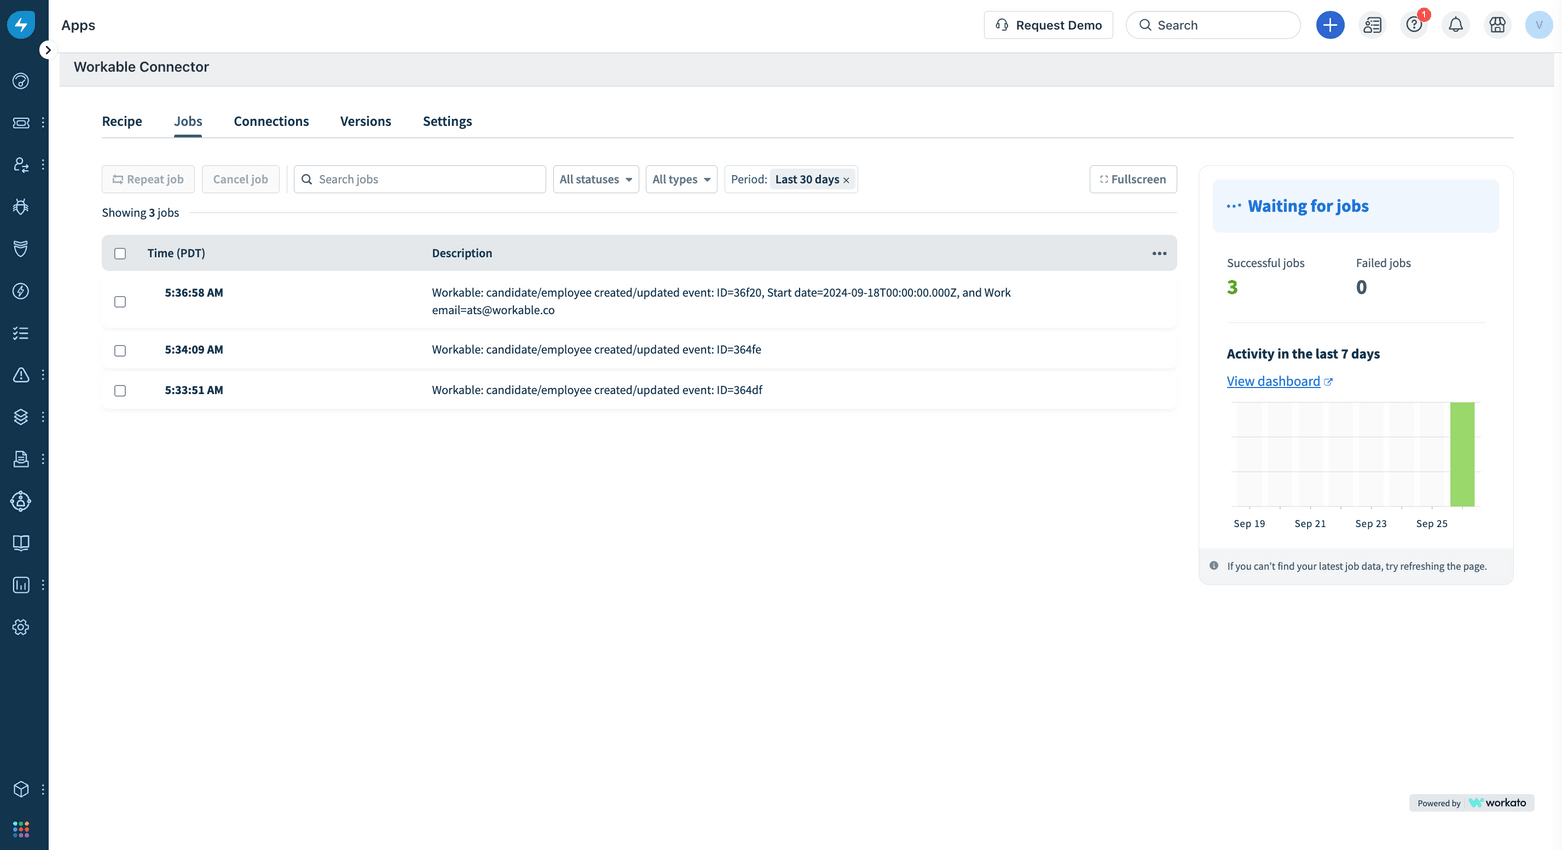Click the Request Demo button
Image resolution: width=1562 pixels, height=850 pixels.
1048,25
